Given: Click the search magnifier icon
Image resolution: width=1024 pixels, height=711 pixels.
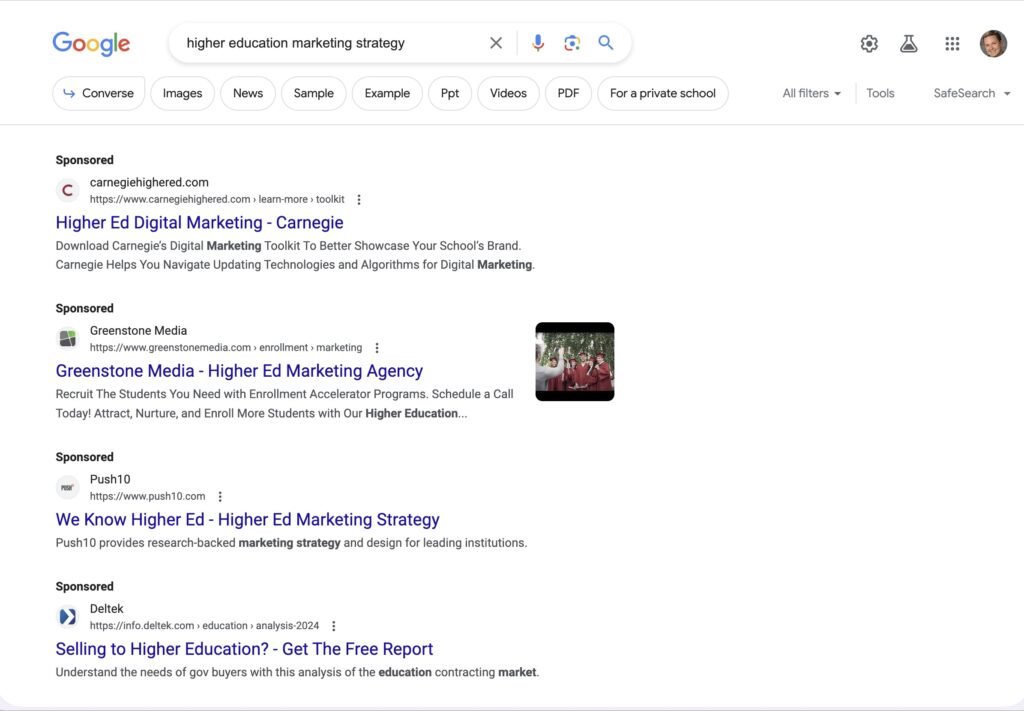Looking at the screenshot, I should point(605,43).
